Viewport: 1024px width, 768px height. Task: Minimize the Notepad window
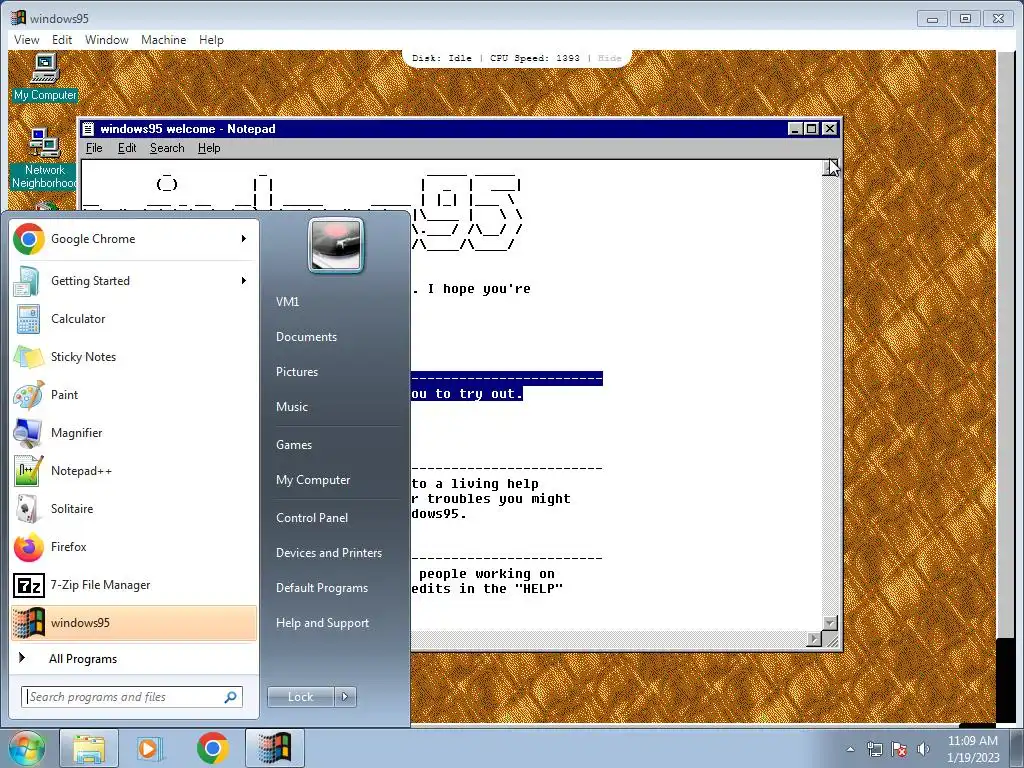coord(795,129)
